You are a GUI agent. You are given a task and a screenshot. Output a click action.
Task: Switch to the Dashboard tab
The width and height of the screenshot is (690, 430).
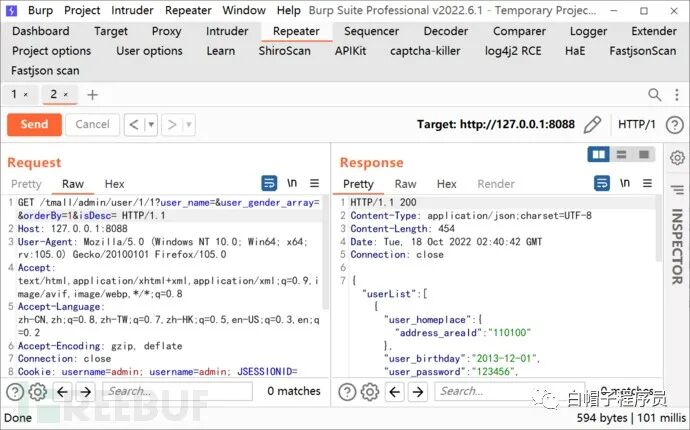[40, 31]
